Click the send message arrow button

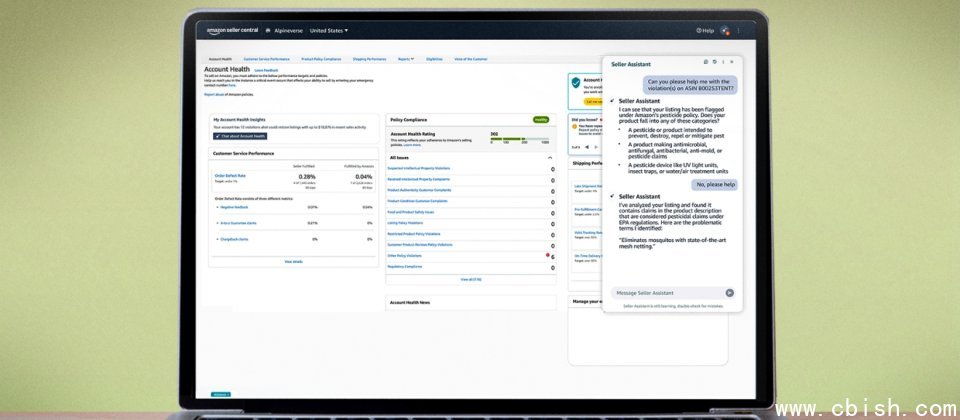(729, 293)
